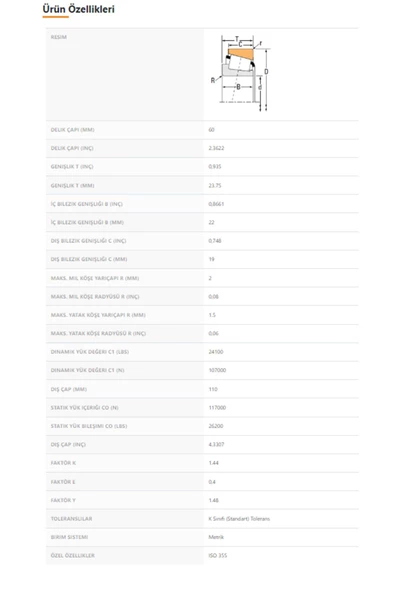Select Maks. Yatak Köşe Yarıçapı R (MM) label
Viewport: 395px width, 592px height.
(98, 315)
